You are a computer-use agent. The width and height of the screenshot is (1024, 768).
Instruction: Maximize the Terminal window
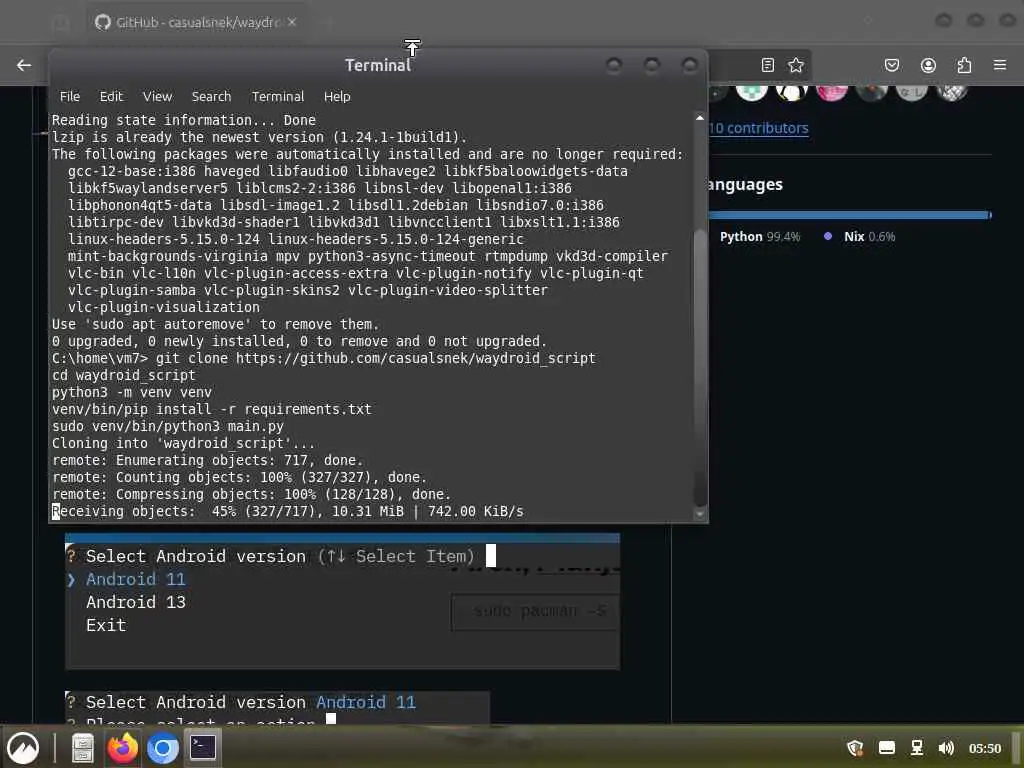click(652, 65)
